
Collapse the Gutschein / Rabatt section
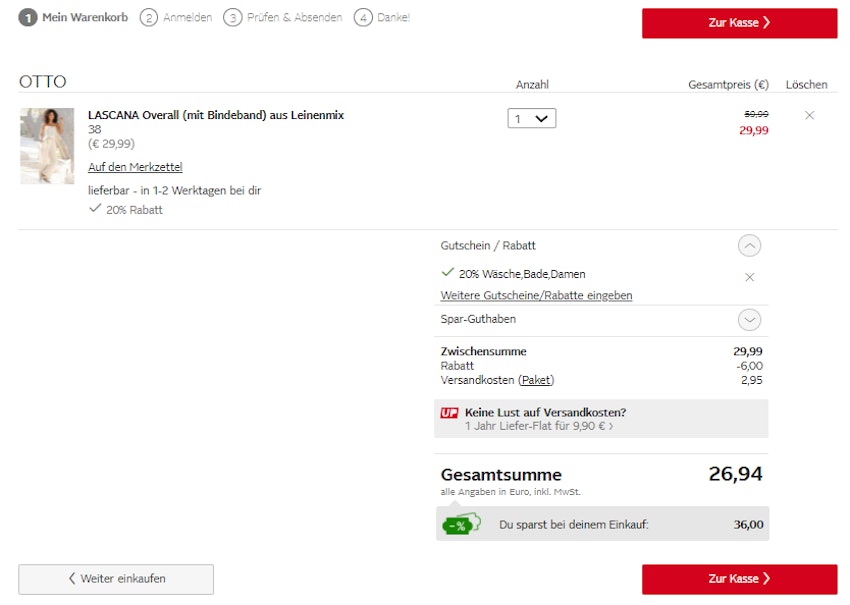coord(749,245)
